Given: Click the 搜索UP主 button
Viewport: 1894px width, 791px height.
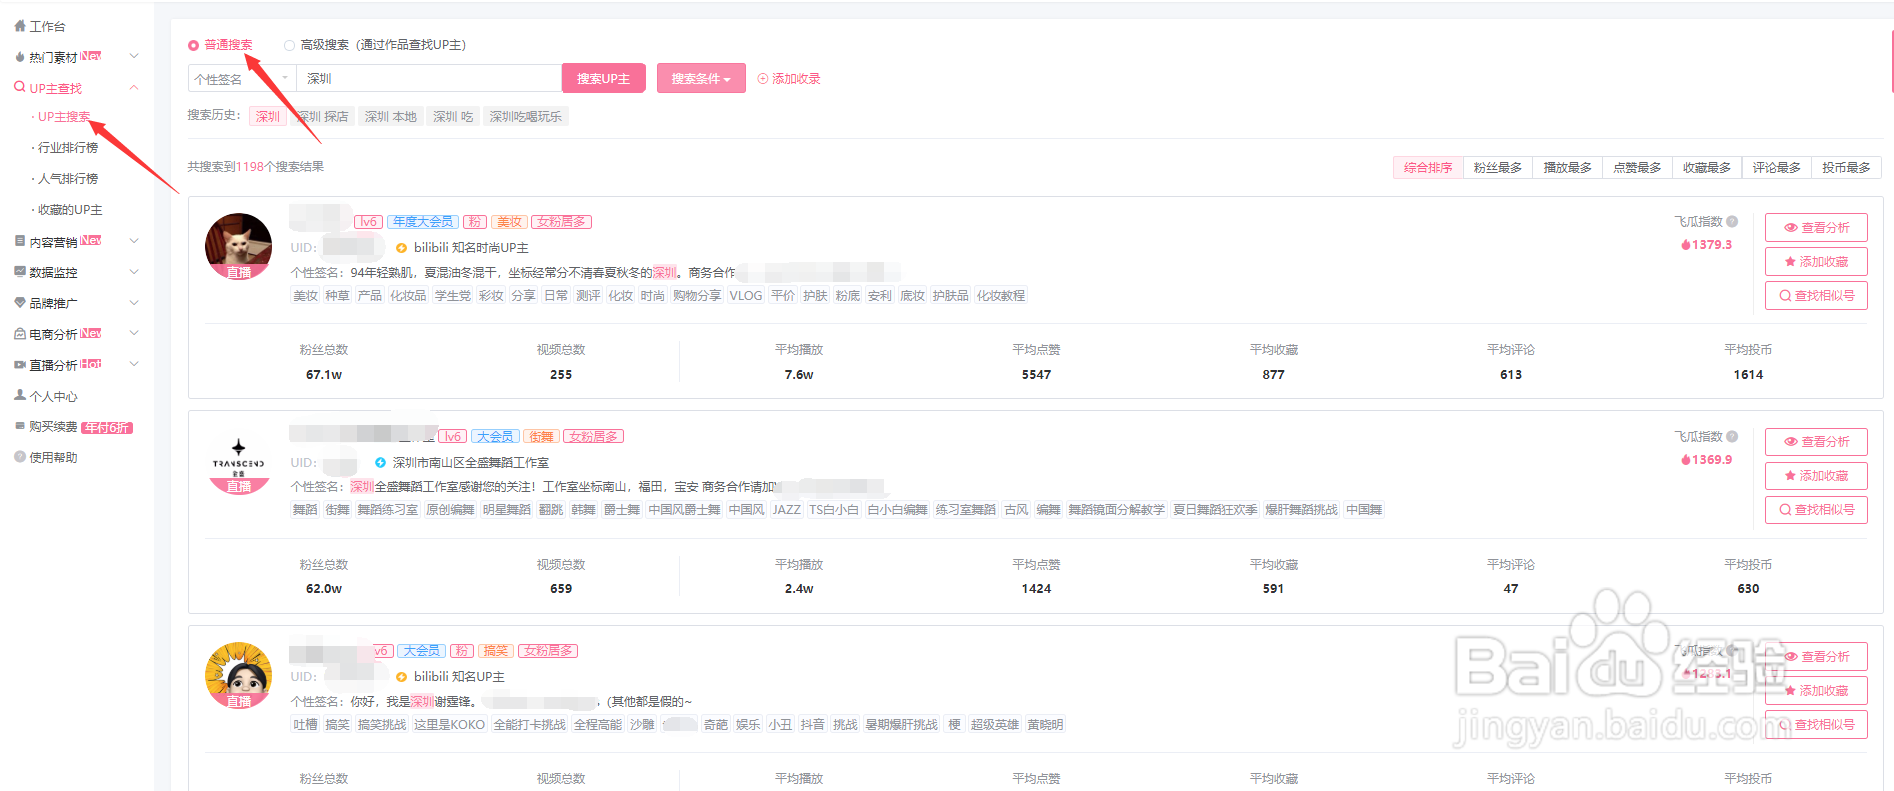Looking at the screenshot, I should [x=604, y=79].
